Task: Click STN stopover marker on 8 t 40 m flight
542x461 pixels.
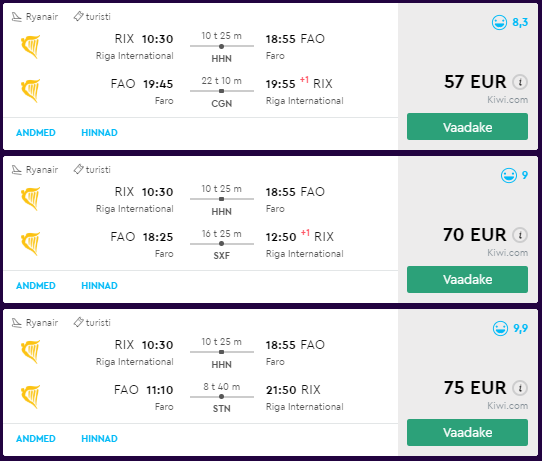Action: tap(222, 397)
